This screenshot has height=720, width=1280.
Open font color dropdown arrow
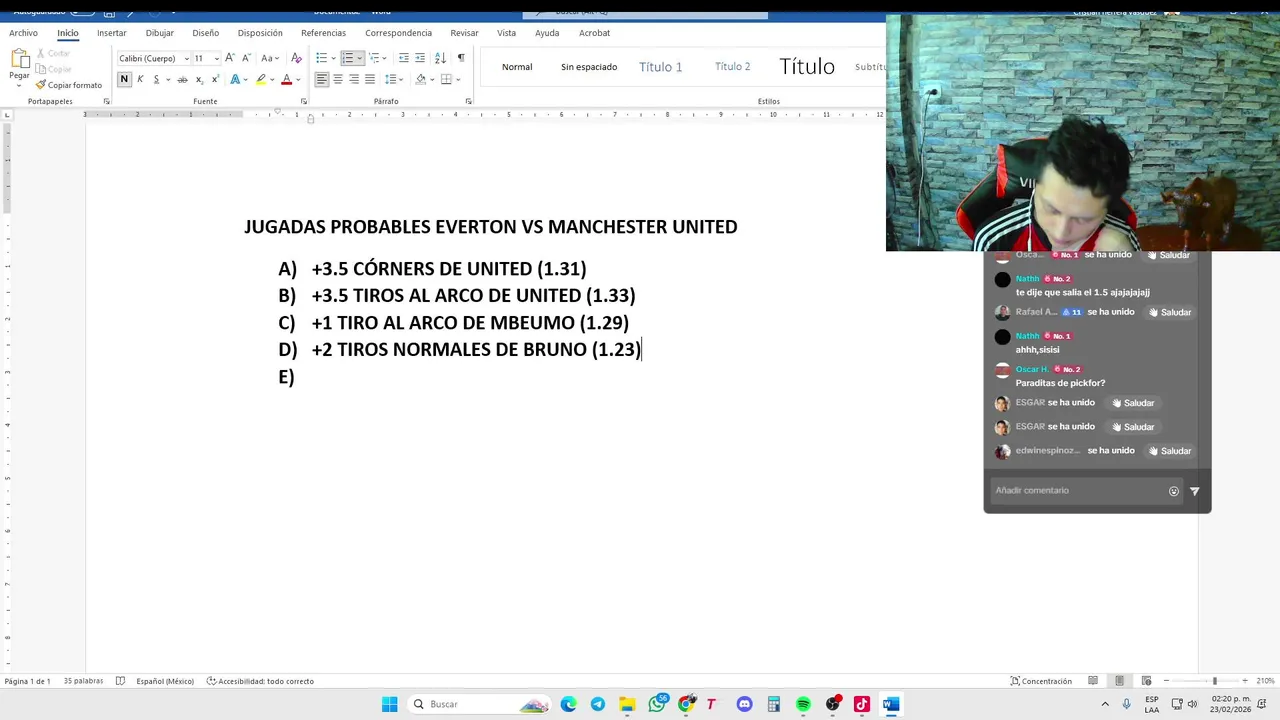point(298,79)
